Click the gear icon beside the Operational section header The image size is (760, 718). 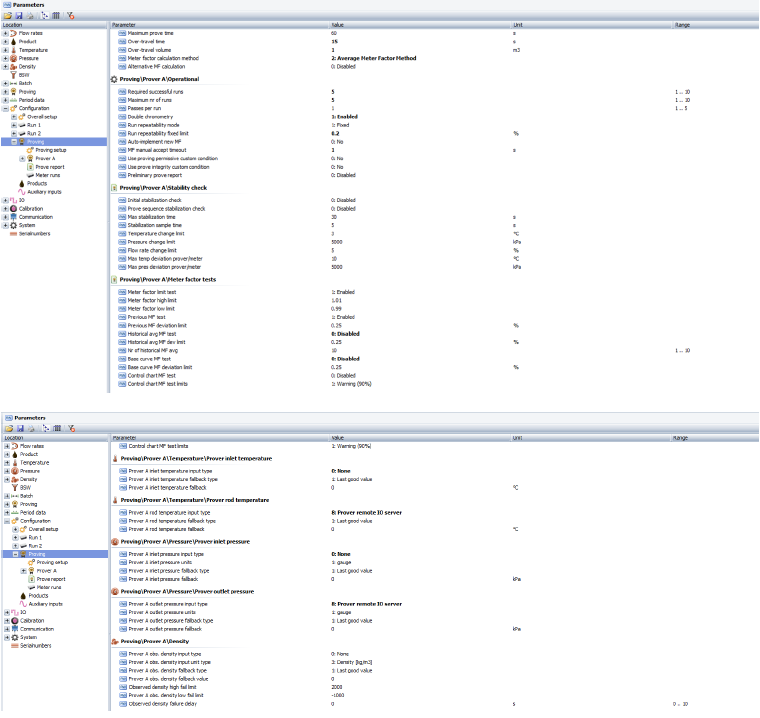pyautogui.click(x=114, y=79)
